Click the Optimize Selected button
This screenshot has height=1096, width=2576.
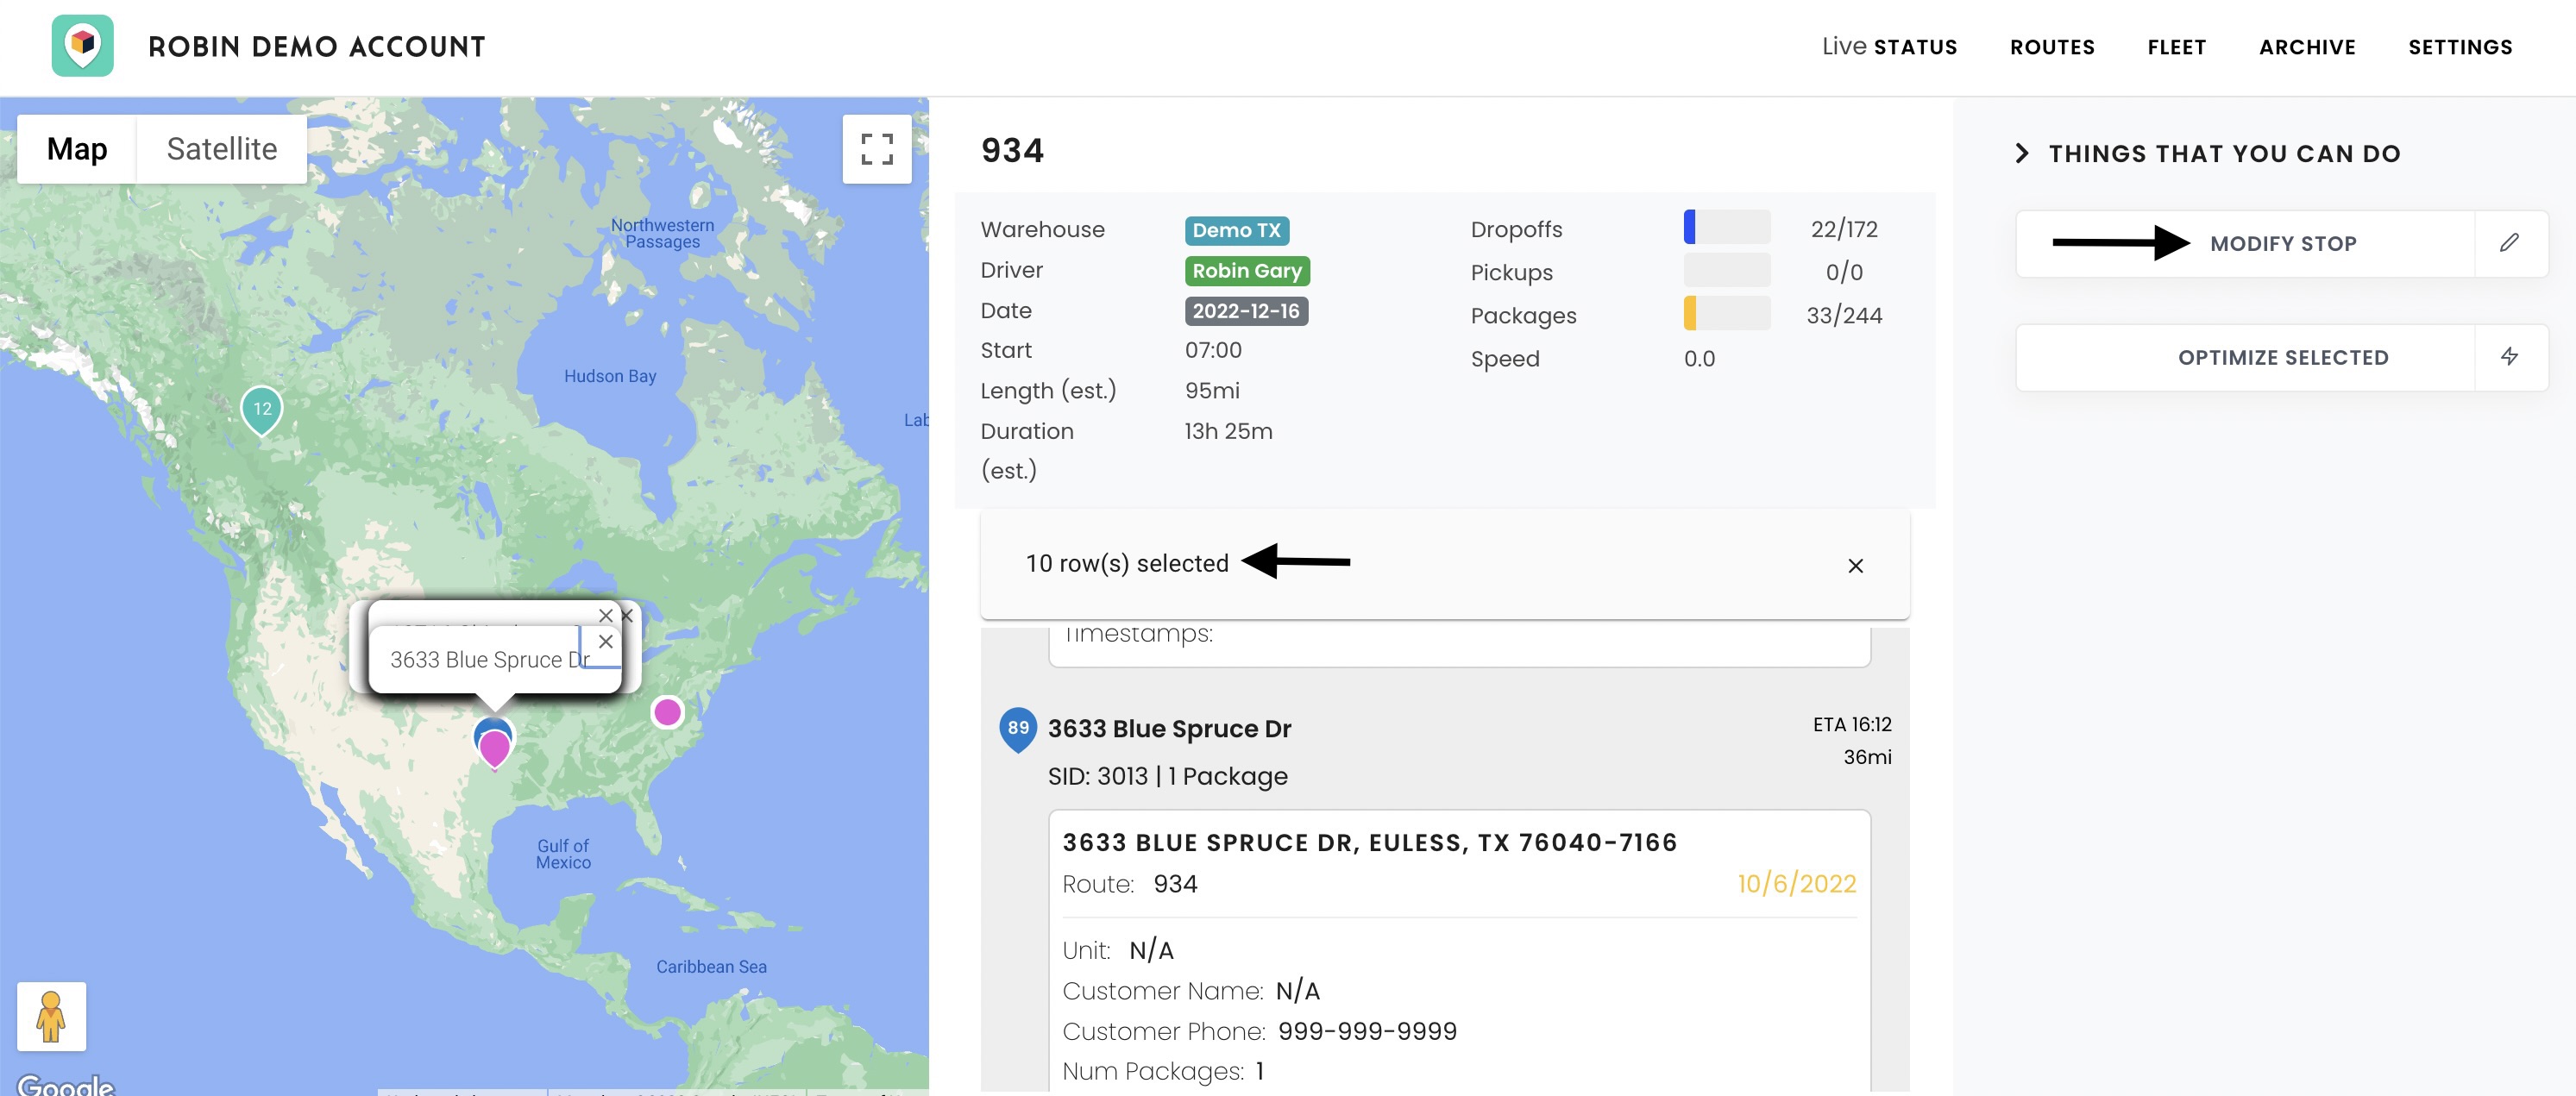click(2282, 357)
